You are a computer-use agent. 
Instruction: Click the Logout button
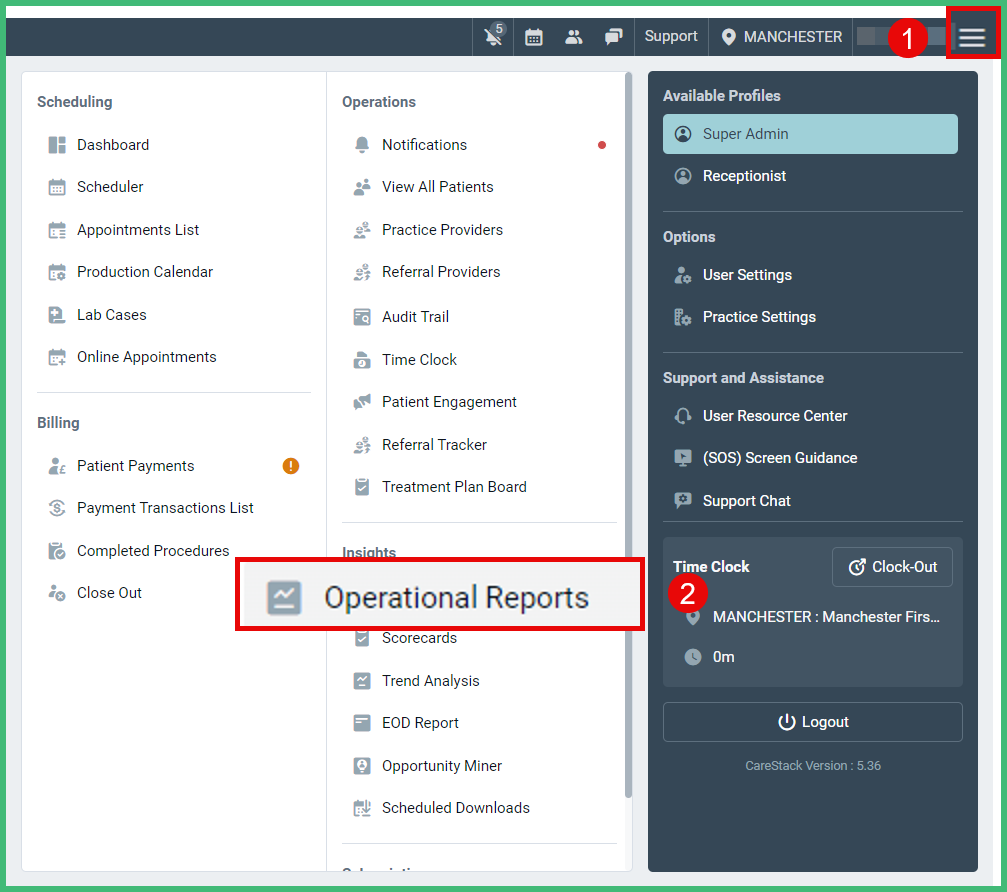[812, 721]
